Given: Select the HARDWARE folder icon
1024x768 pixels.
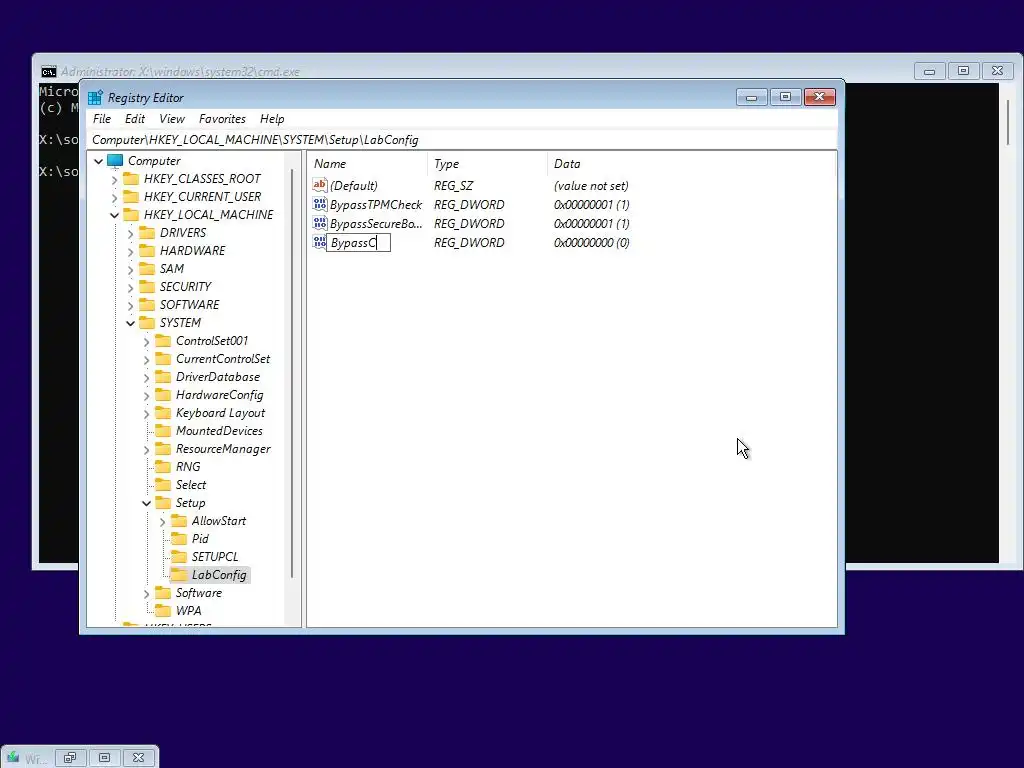Looking at the screenshot, I should pyautogui.click(x=148, y=251).
